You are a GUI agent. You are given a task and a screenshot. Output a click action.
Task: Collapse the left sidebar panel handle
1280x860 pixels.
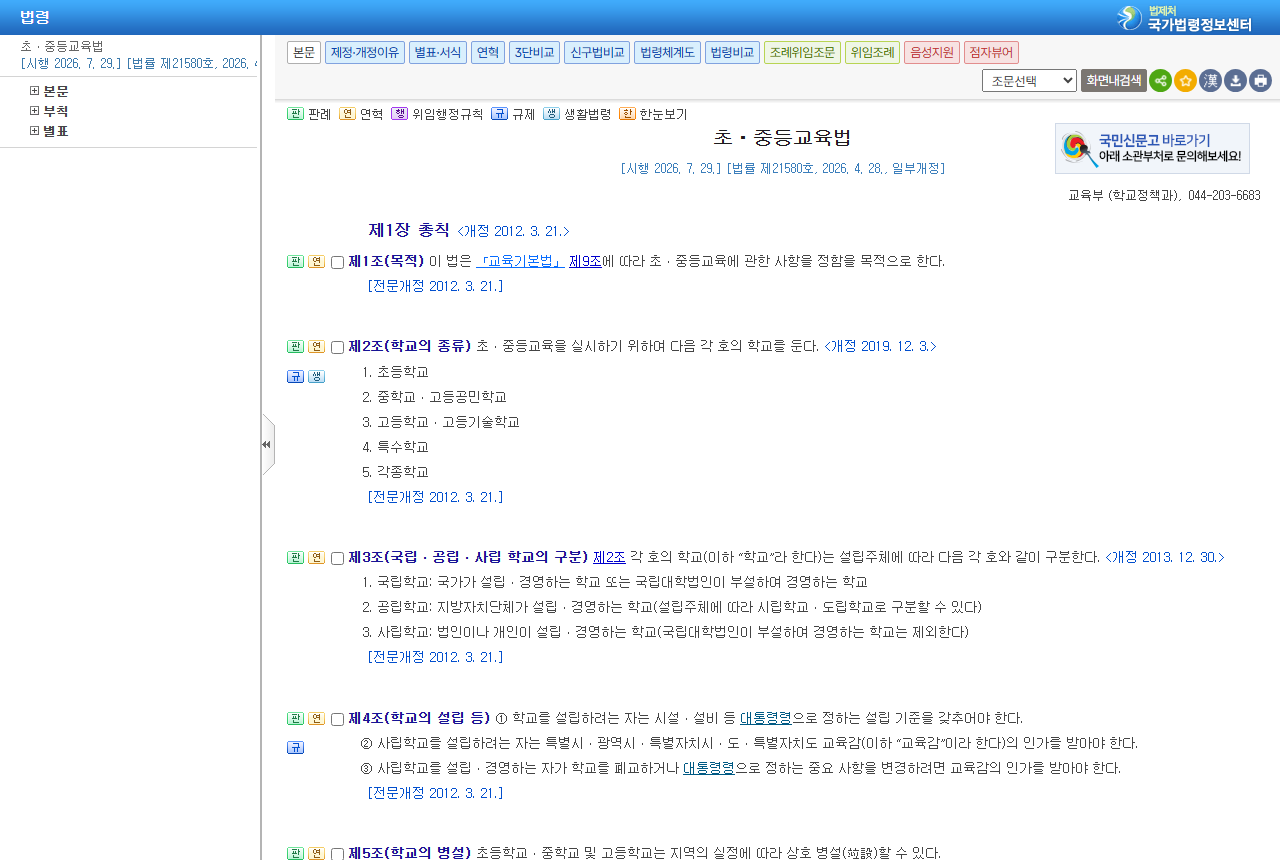[x=267, y=444]
